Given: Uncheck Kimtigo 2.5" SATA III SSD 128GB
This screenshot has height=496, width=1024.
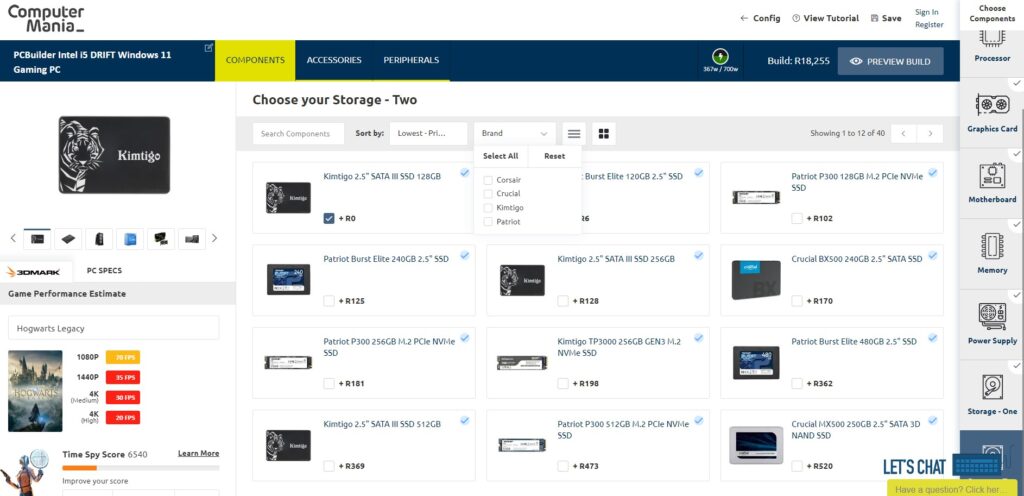Looking at the screenshot, I should (330, 218).
